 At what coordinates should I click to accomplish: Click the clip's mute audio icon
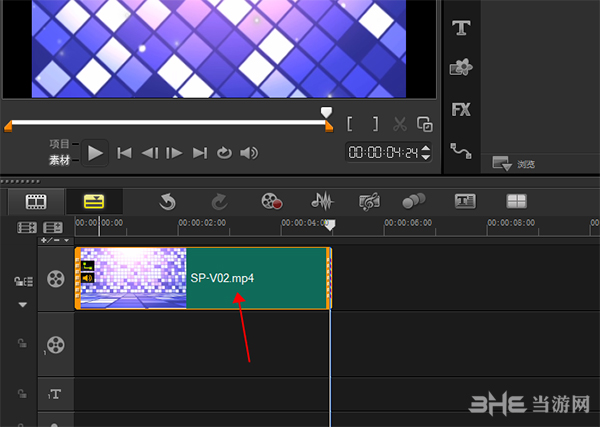[88, 278]
